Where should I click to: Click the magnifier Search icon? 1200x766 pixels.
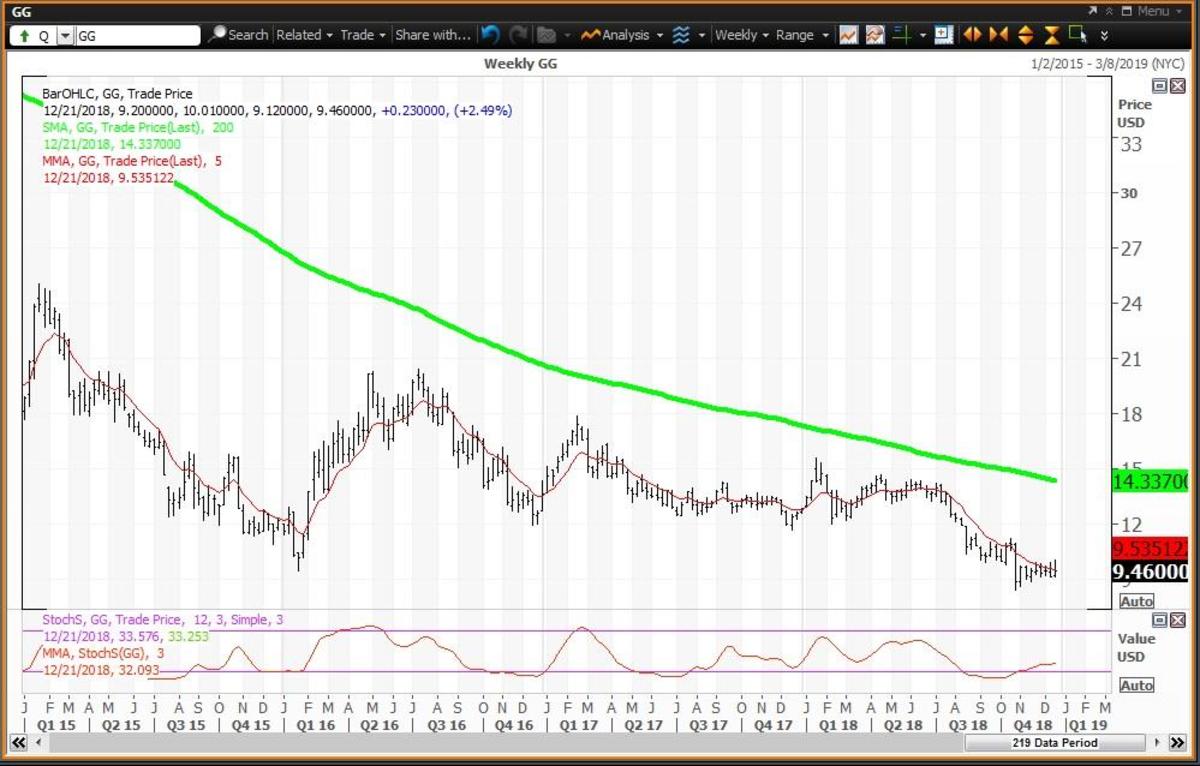pos(218,35)
